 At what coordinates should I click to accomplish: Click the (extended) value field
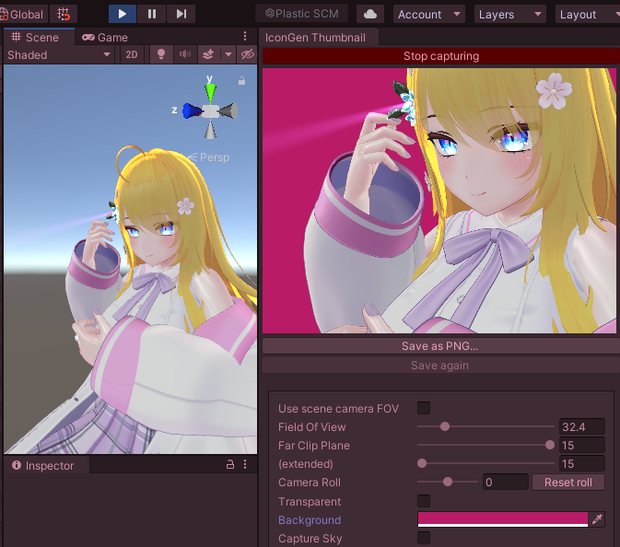coord(582,464)
